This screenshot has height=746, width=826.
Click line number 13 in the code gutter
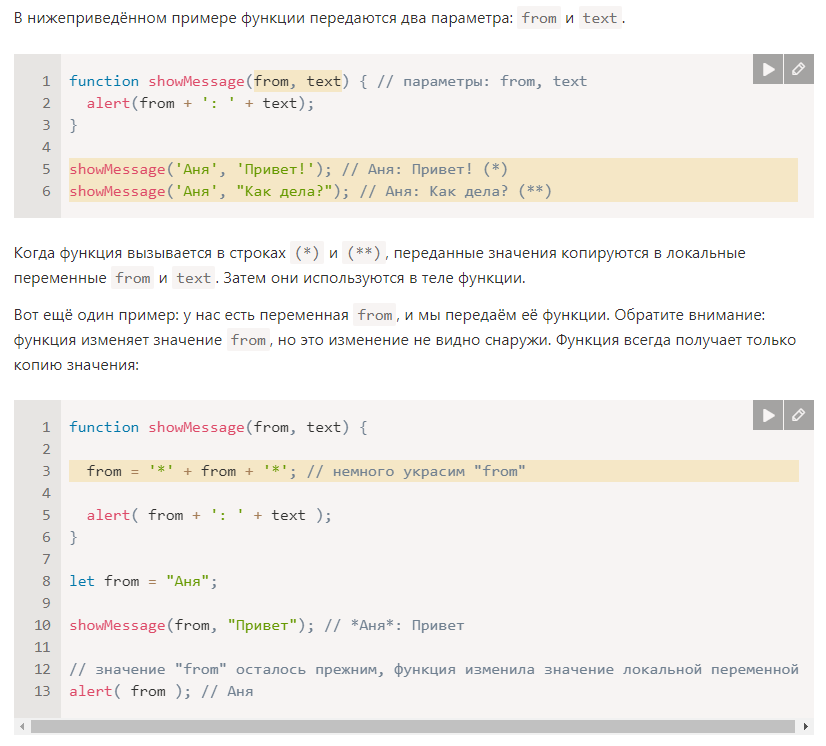pyautogui.click(x=42, y=691)
